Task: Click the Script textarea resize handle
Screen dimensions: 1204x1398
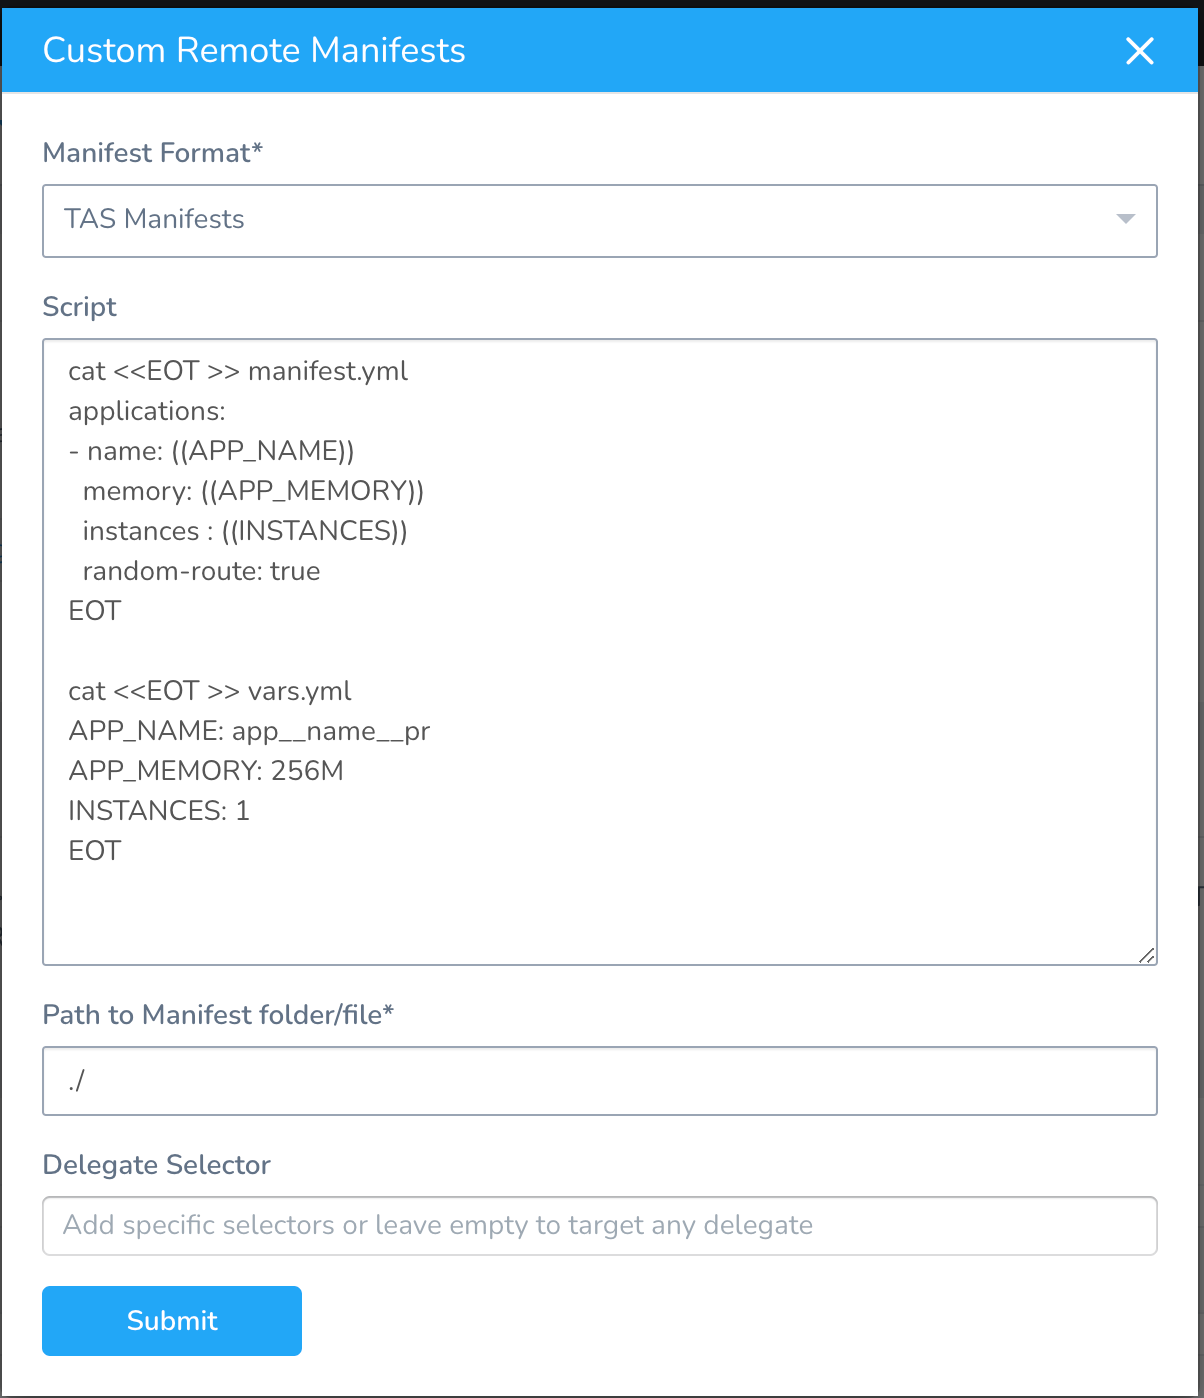Action: [x=1147, y=955]
